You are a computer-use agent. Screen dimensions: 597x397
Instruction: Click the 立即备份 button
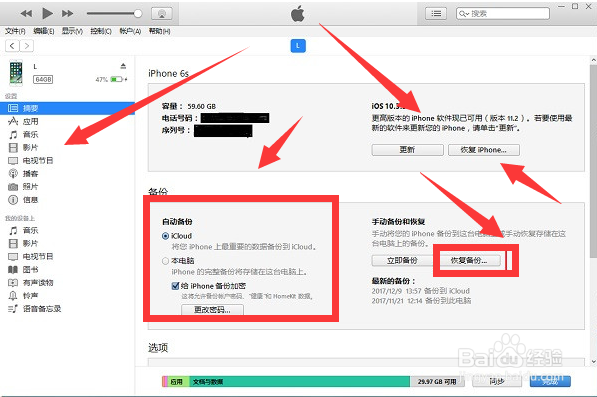402,261
